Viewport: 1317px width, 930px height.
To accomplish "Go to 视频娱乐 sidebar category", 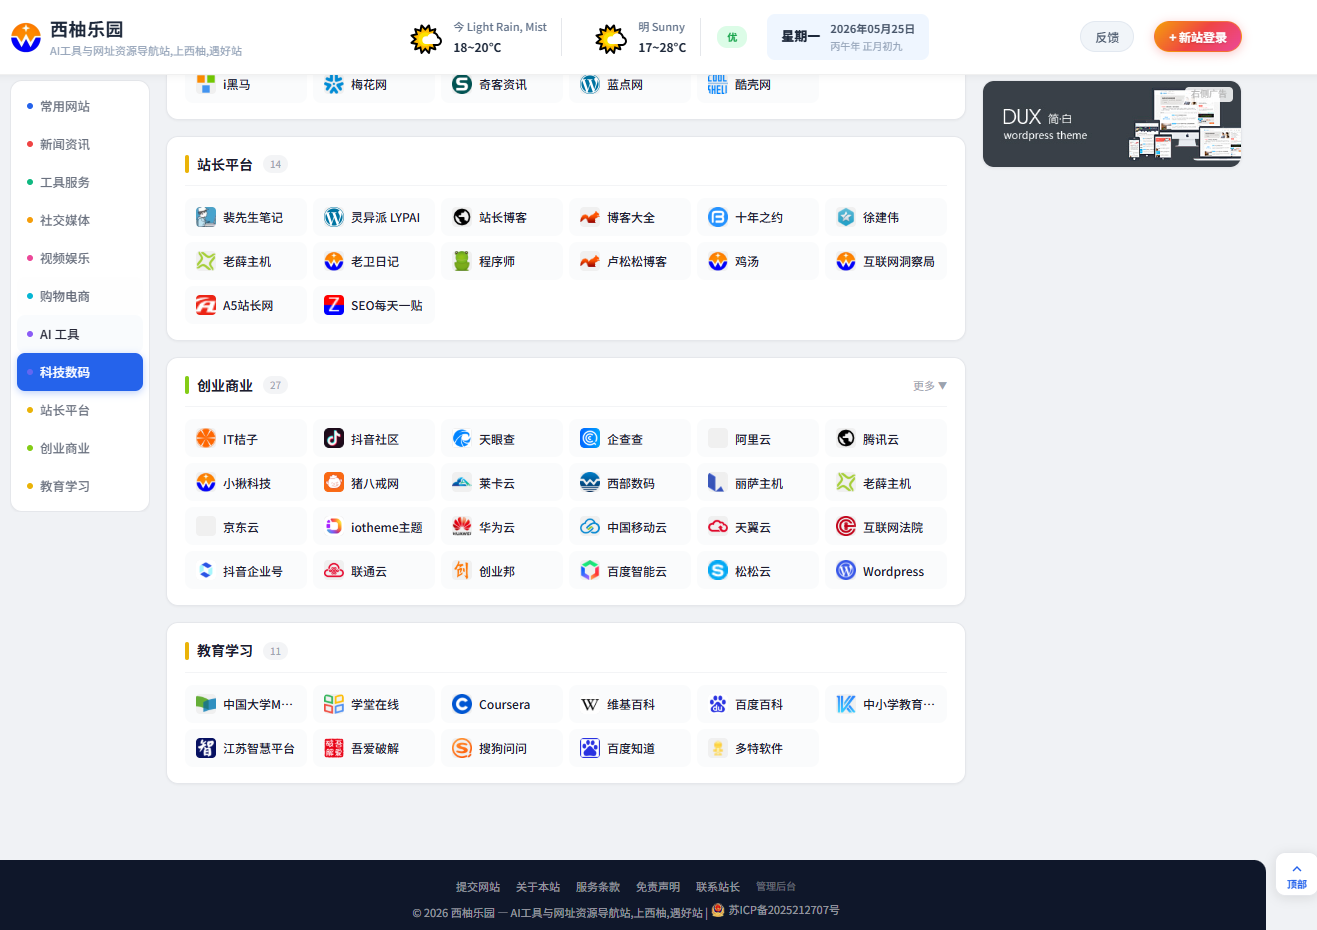I will pyautogui.click(x=80, y=258).
